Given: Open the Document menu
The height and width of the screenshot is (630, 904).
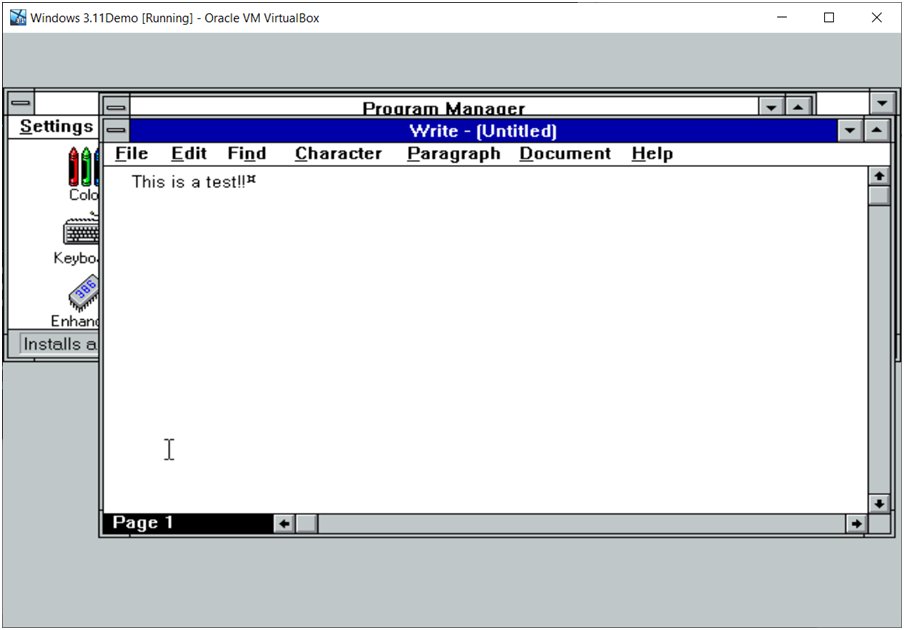Looking at the screenshot, I should click(x=565, y=154).
